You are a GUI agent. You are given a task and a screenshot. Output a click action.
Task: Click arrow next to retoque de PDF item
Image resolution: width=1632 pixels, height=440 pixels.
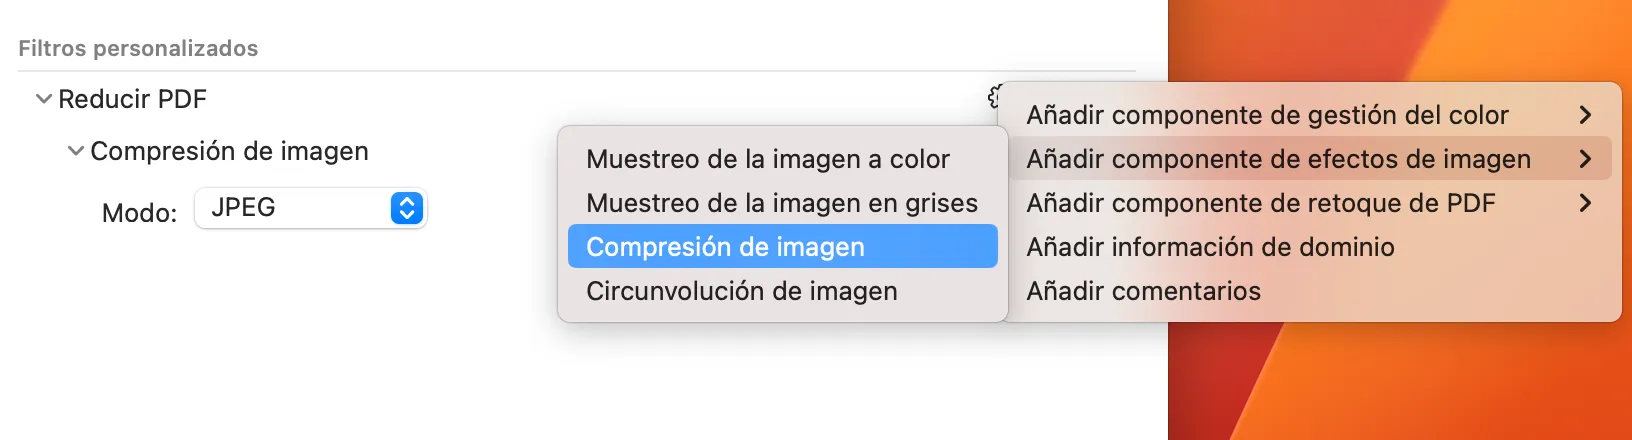(1585, 203)
